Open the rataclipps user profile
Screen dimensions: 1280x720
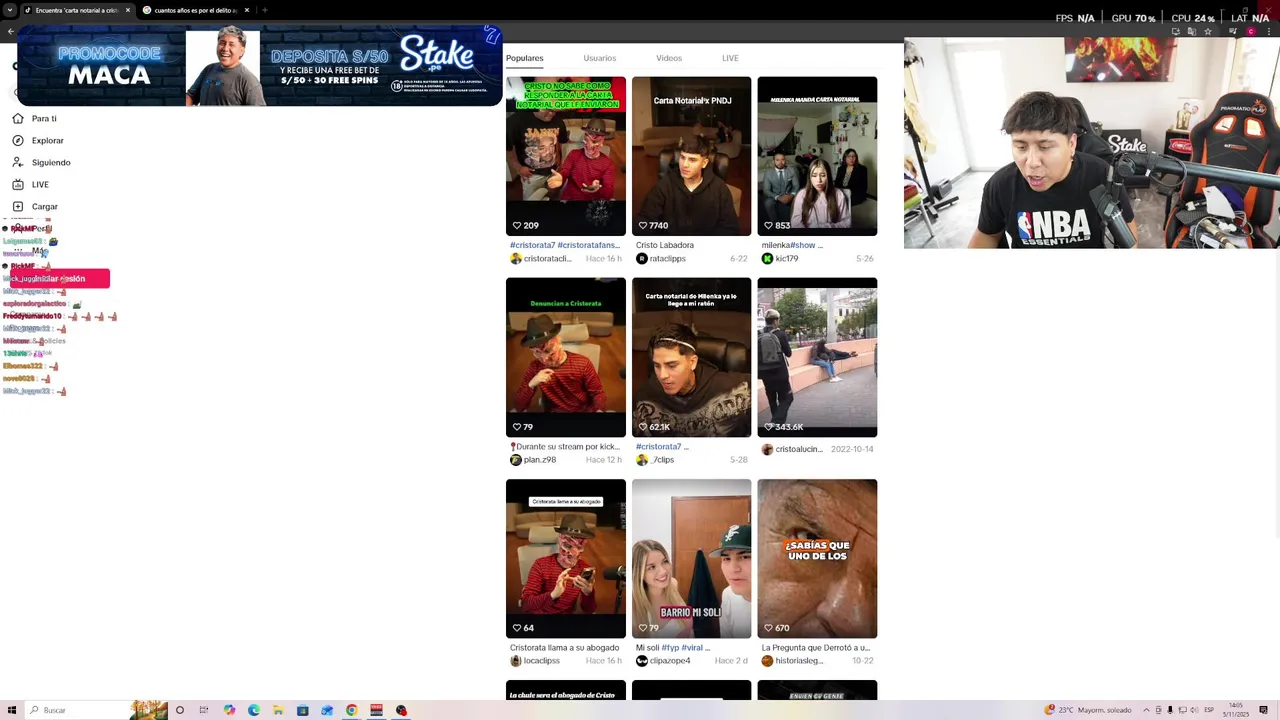click(x=661, y=259)
